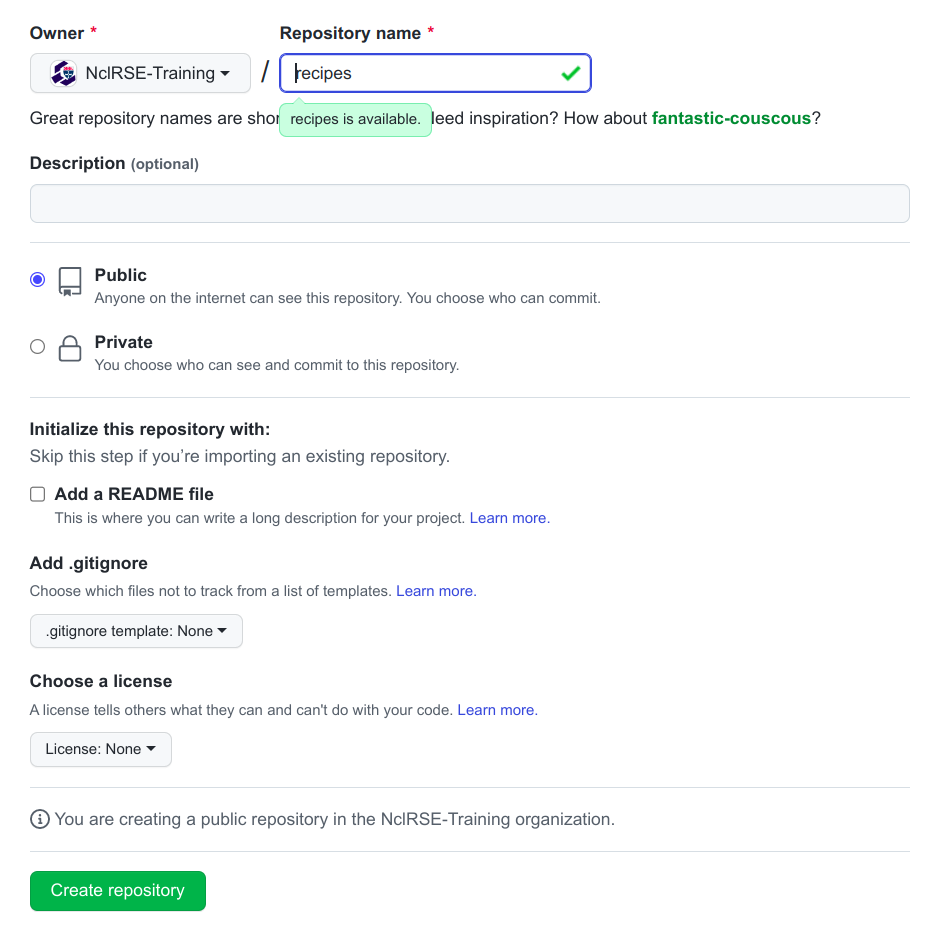Open the .gitignore template dropdown

pyautogui.click(x=136, y=631)
